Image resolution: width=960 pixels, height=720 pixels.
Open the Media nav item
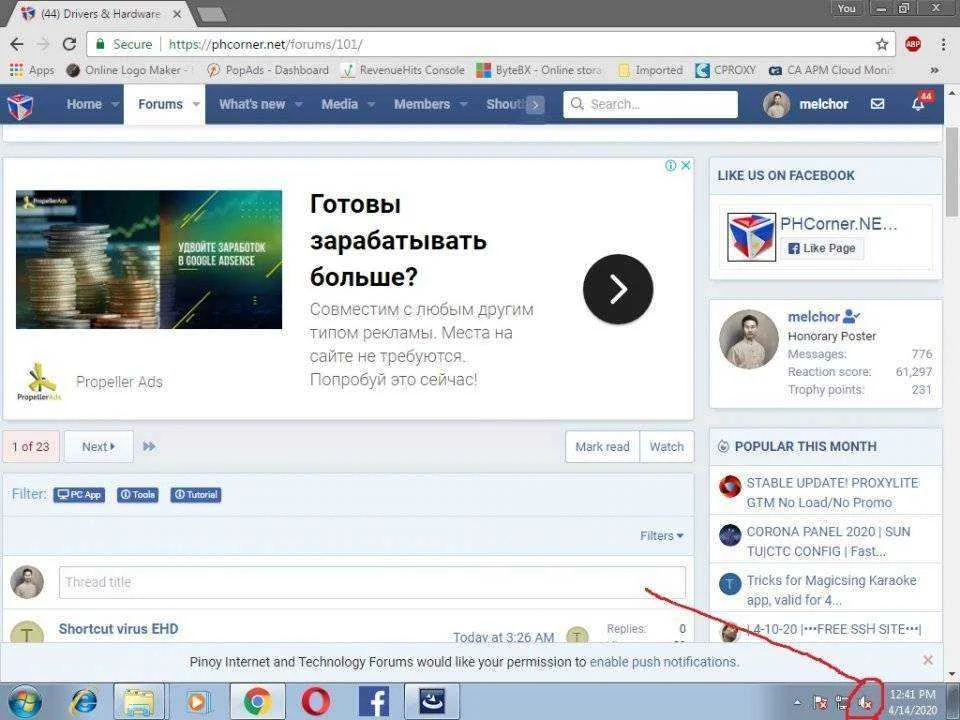(340, 104)
